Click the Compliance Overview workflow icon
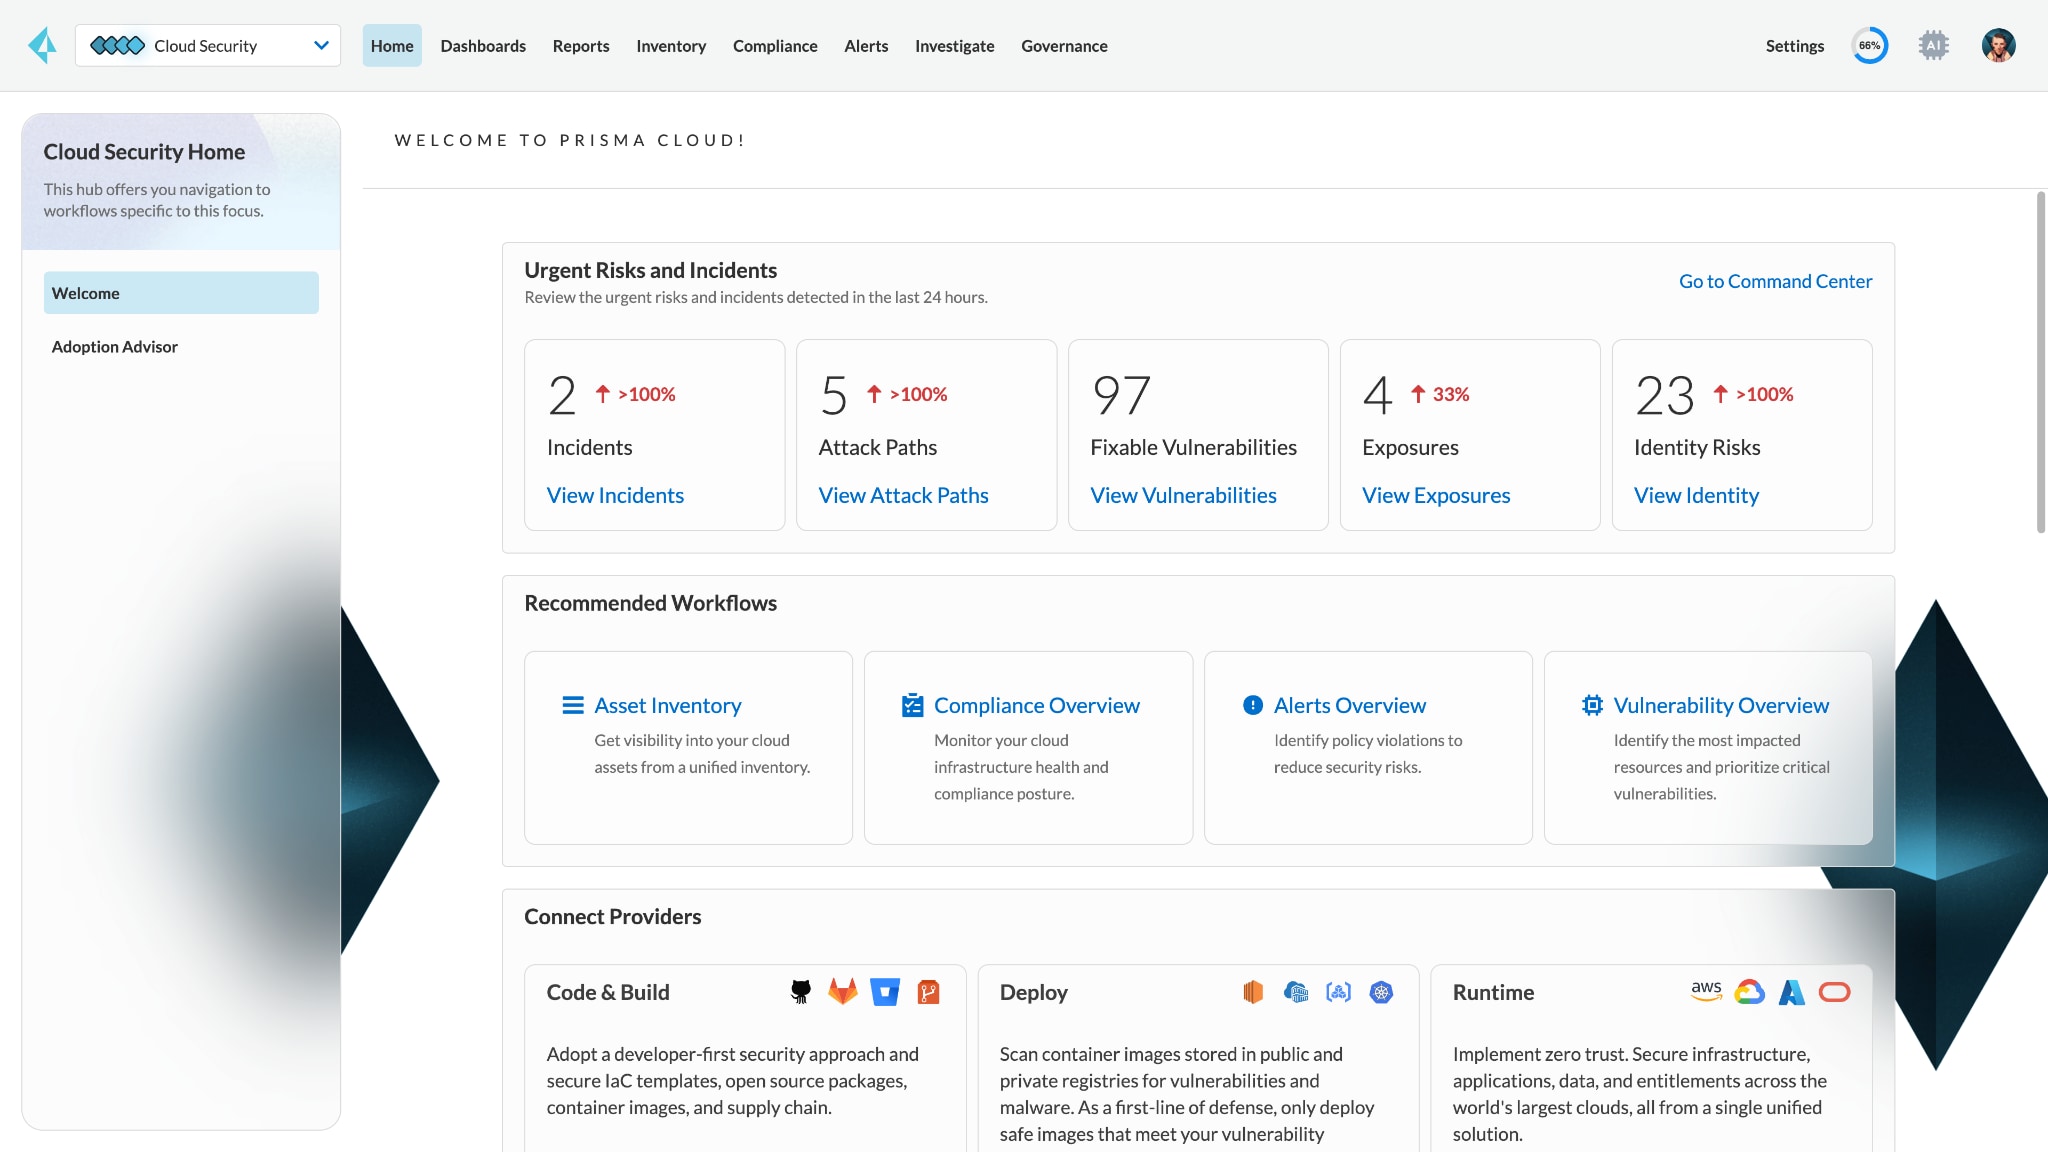The width and height of the screenshot is (2048, 1152). [x=910, y=705]
